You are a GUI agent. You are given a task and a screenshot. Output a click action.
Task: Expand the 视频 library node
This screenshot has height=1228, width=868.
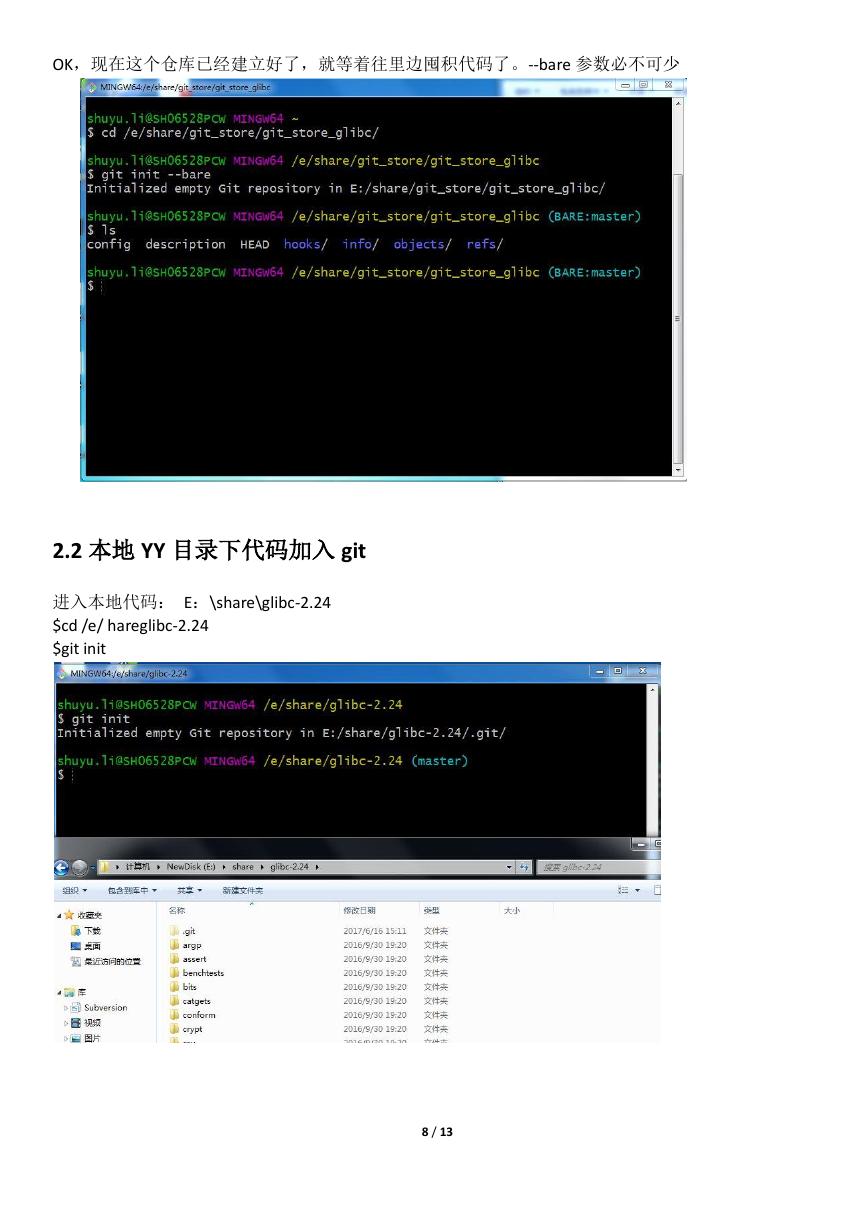click(x=66, y=1023)
